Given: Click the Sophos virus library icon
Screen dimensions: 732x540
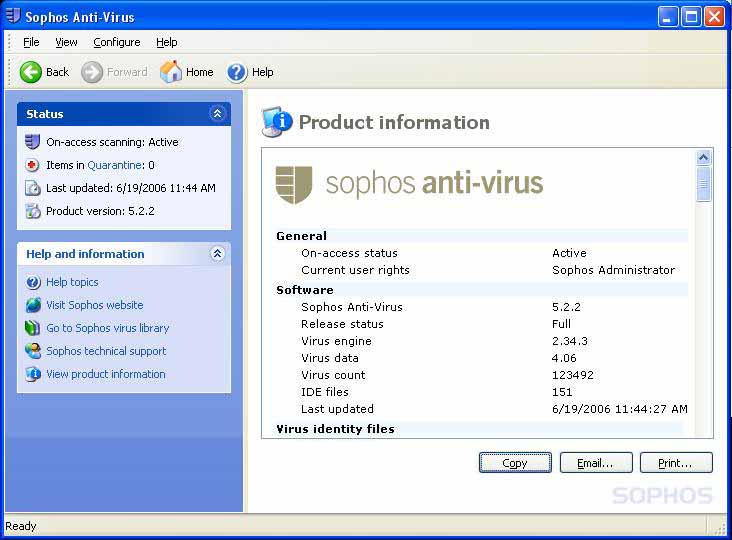Looking at the screenshot, I should pos(33,328).
